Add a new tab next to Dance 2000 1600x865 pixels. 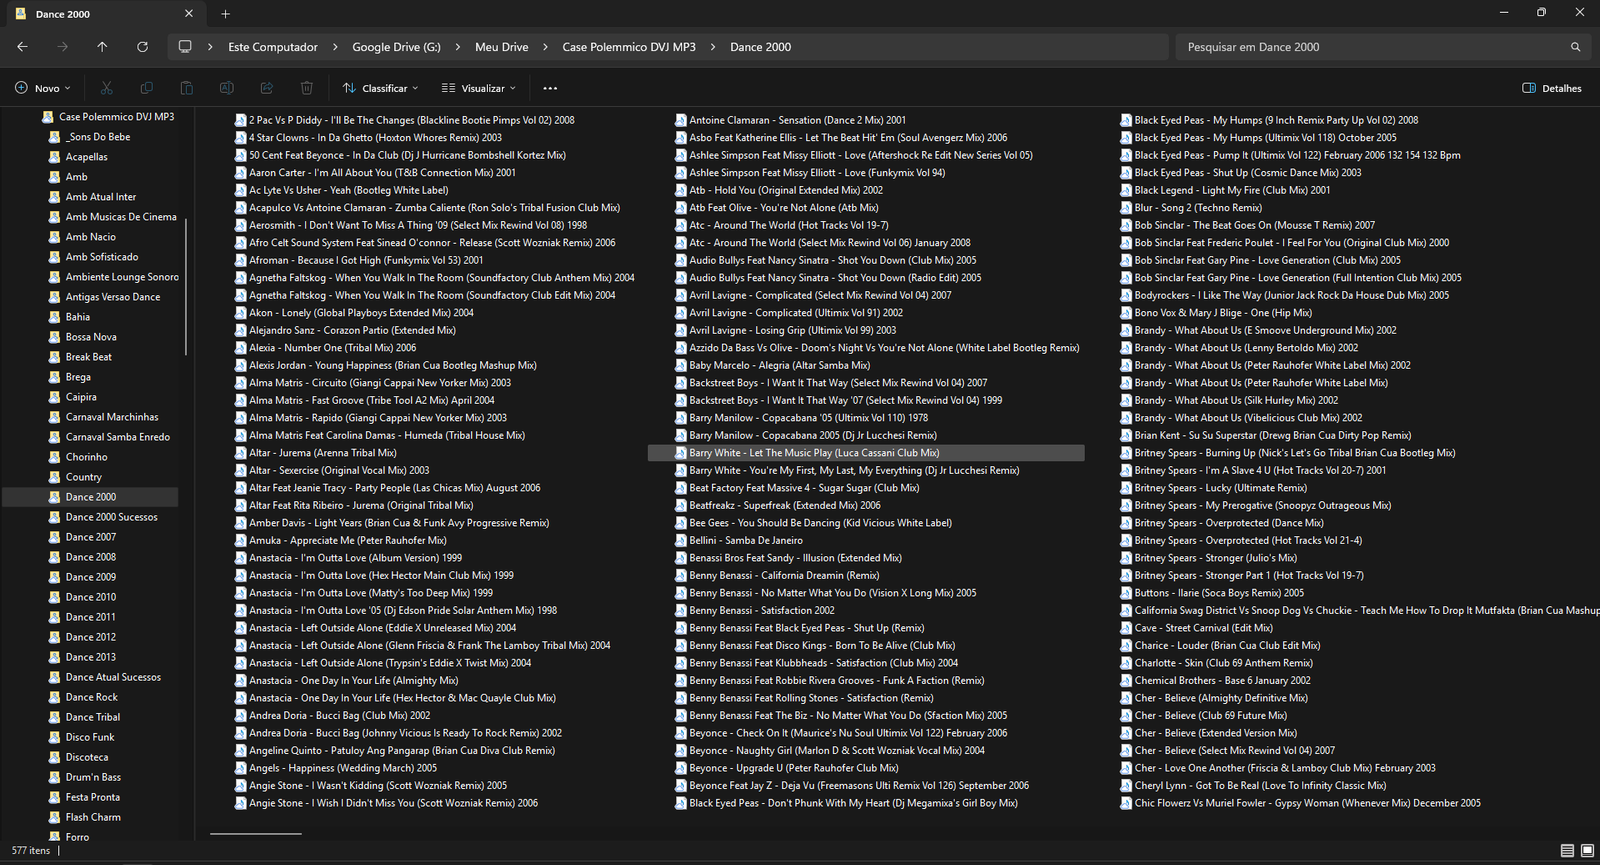coord(225,14)
